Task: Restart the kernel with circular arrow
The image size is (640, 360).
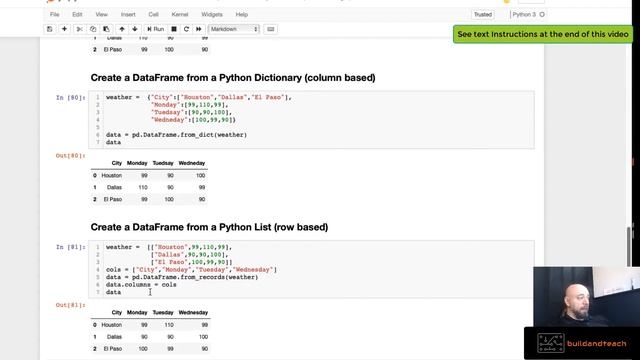Action: (186, 29)
